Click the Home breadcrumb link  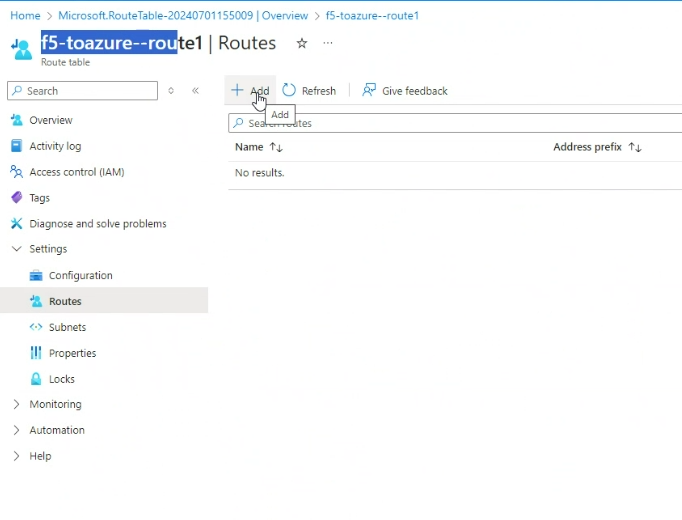point(25,16)
